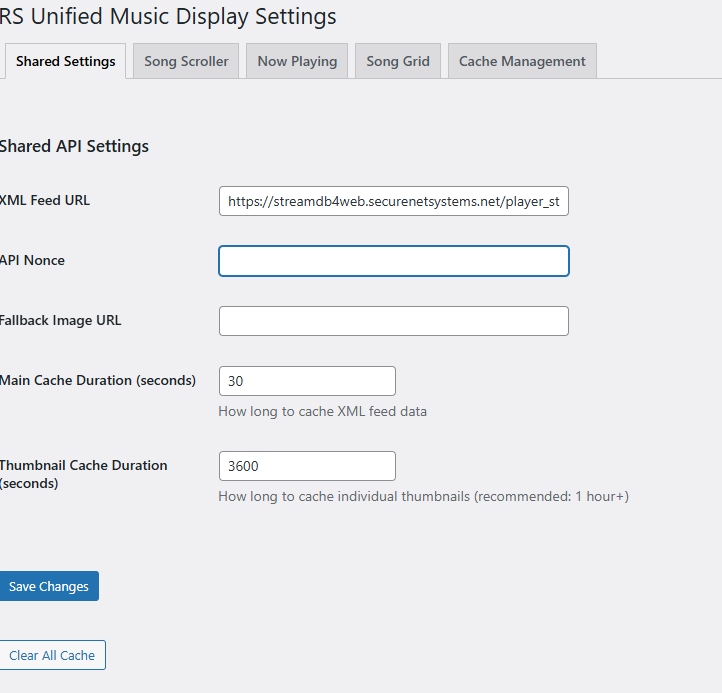The width and height of the screenshot is (722, 693).
Task: Select the Main Cache Duration input
Action: point(307,381)
